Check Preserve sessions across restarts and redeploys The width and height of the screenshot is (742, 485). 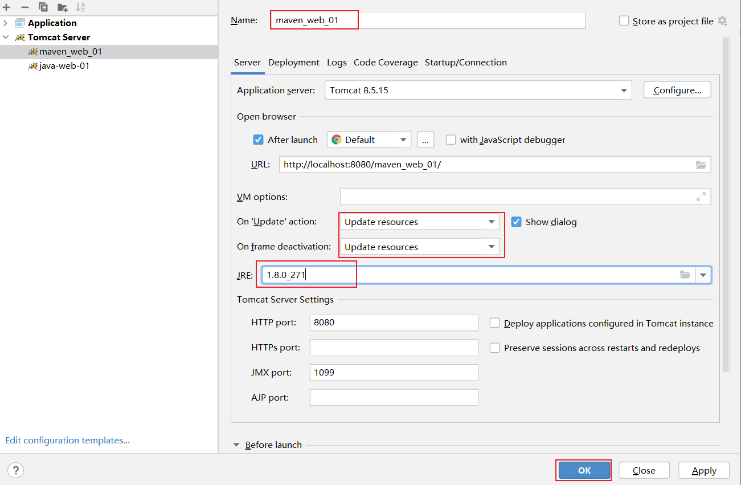point(495,348)
